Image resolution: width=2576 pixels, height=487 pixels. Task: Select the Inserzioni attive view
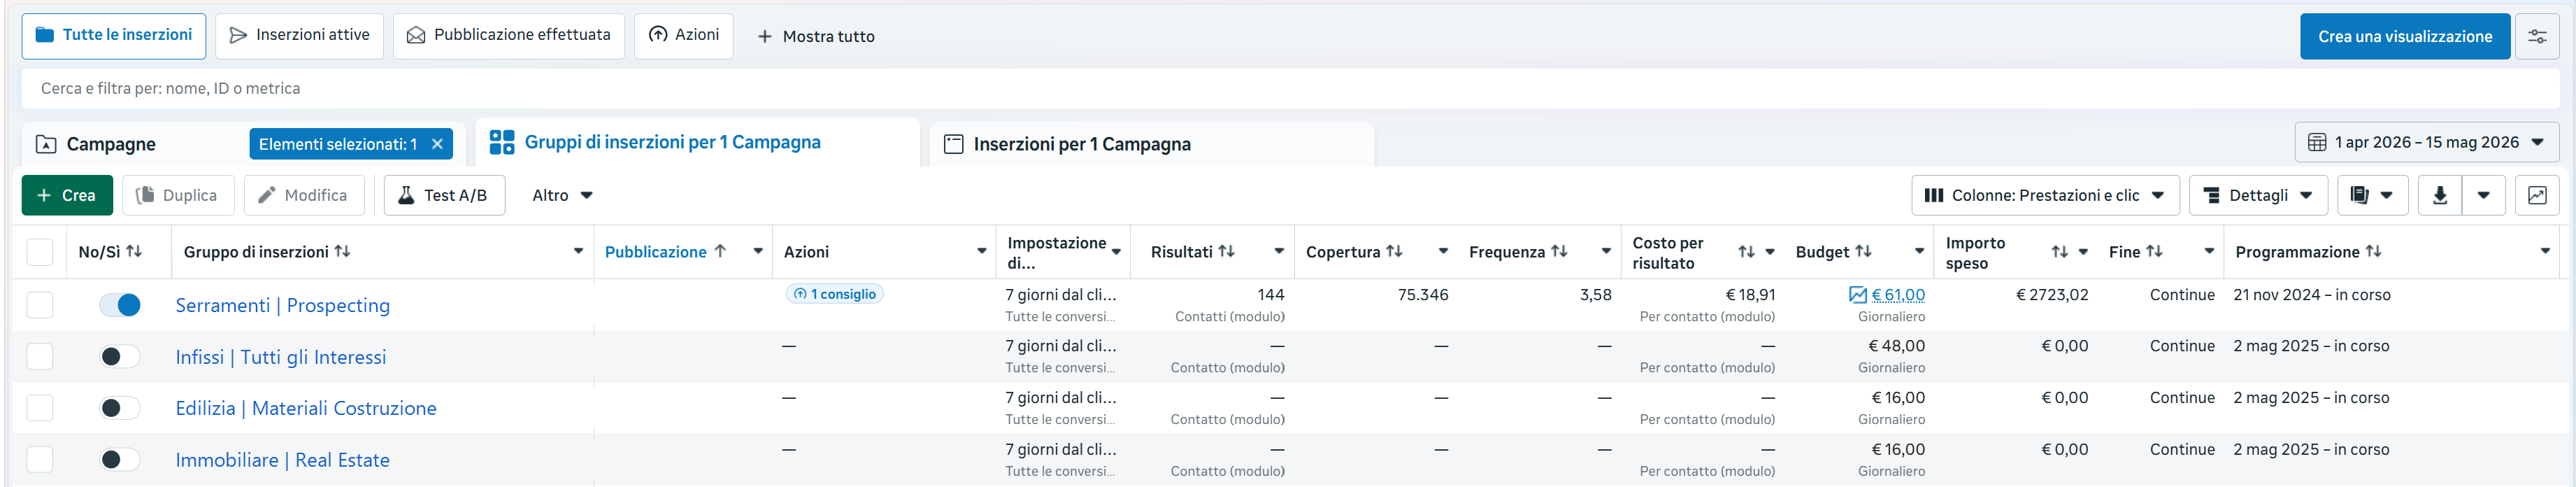point(299,36)
